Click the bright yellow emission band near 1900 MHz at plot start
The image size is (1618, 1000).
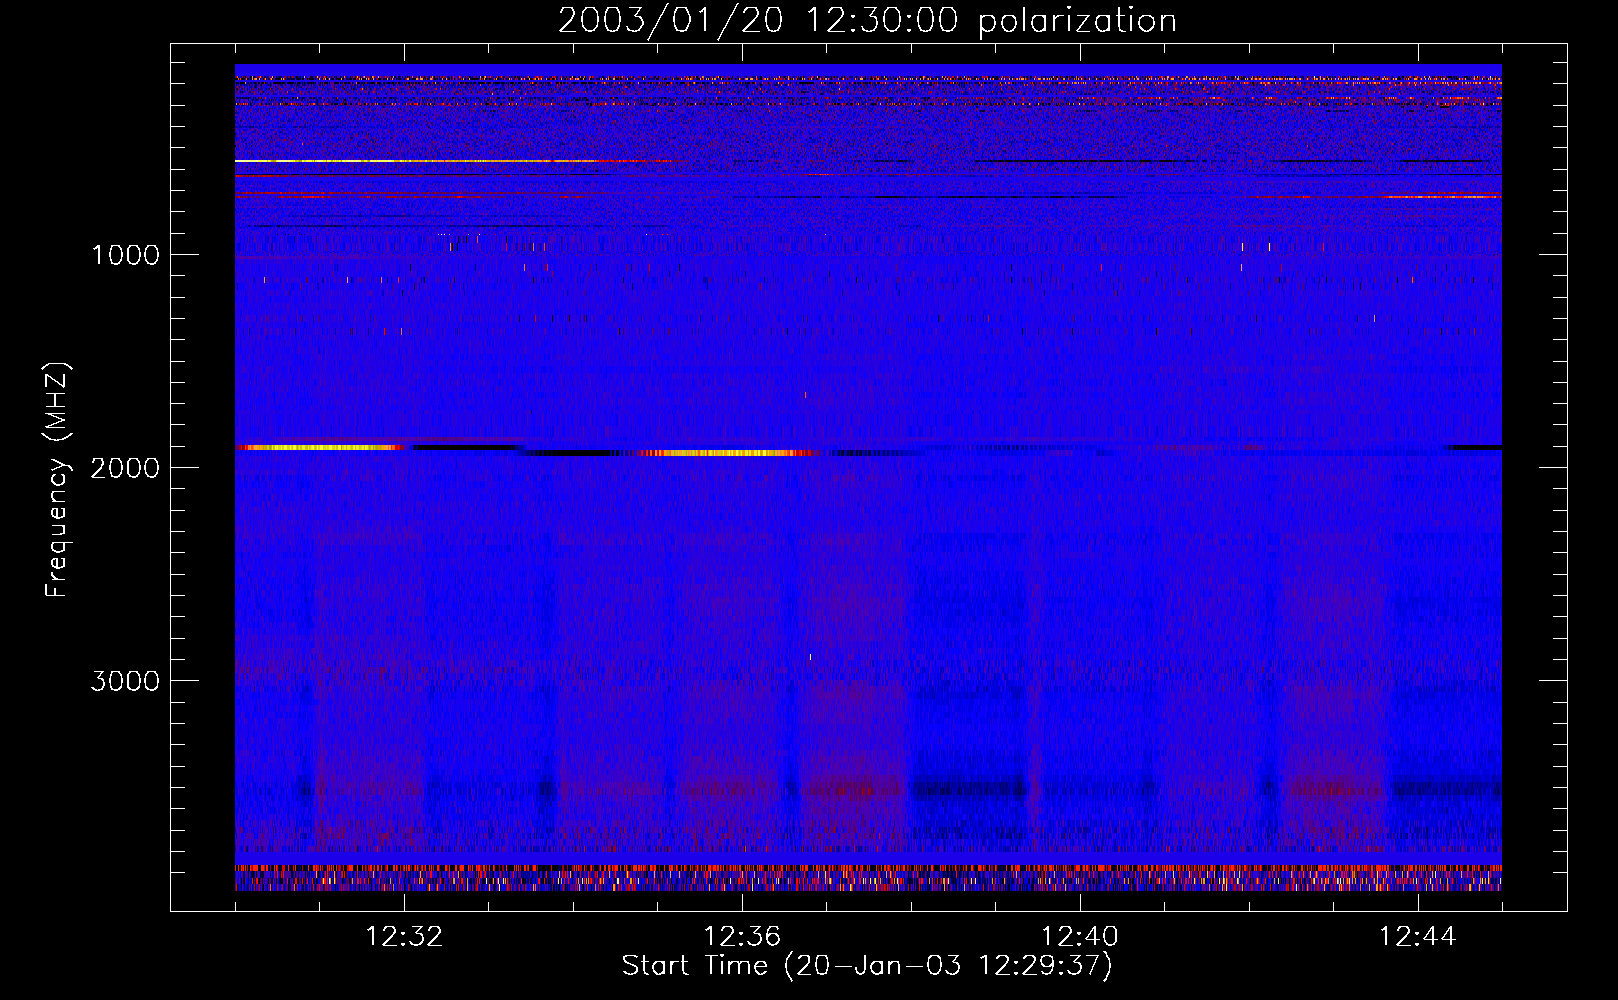320,448
